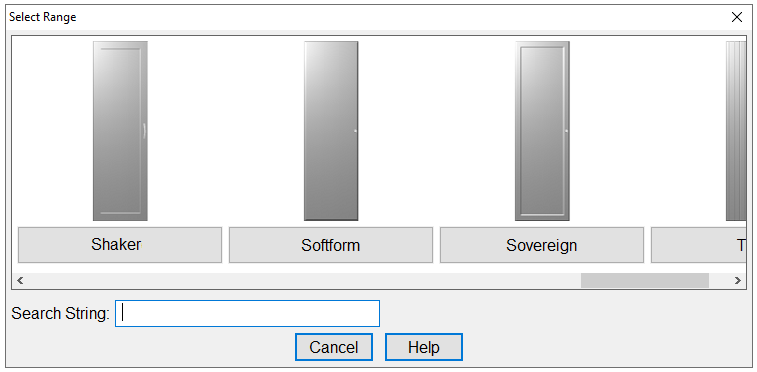Click the right arrow of horizontal scrollbar

coord(738,280)
